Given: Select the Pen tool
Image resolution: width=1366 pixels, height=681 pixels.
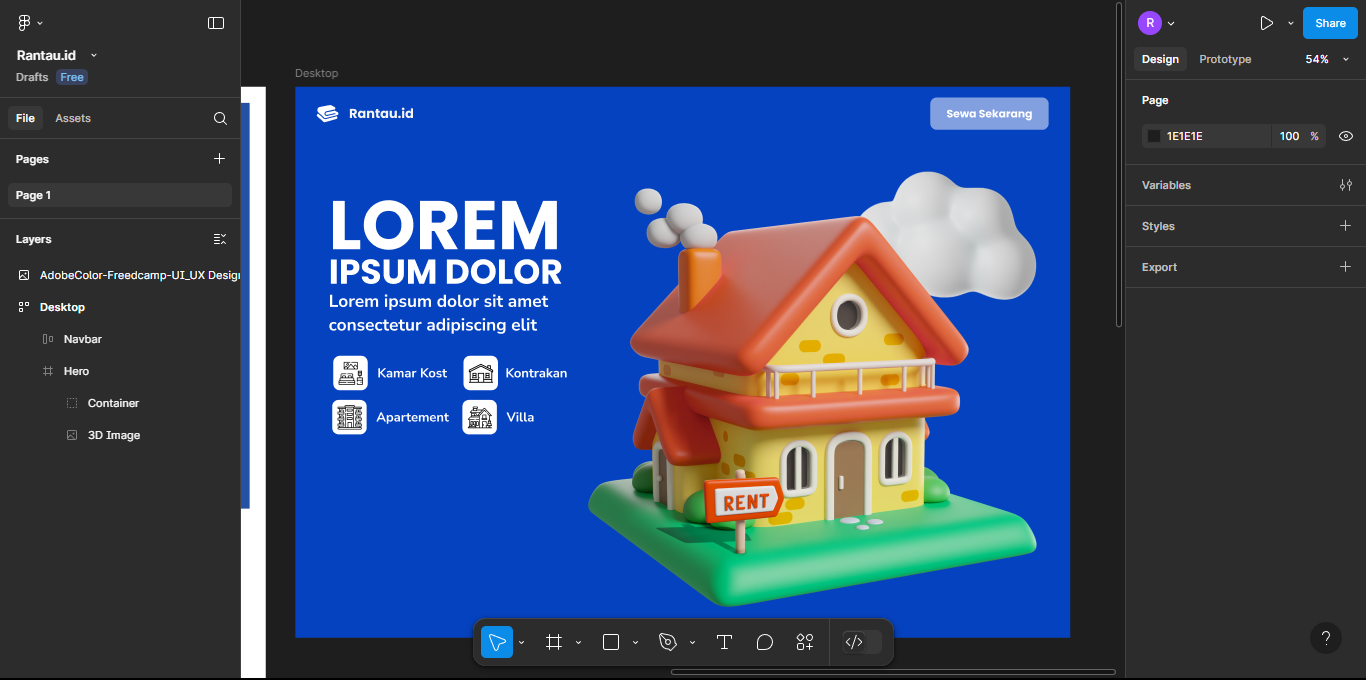Looking at the screenshot, I should click(x=668, y=642).
